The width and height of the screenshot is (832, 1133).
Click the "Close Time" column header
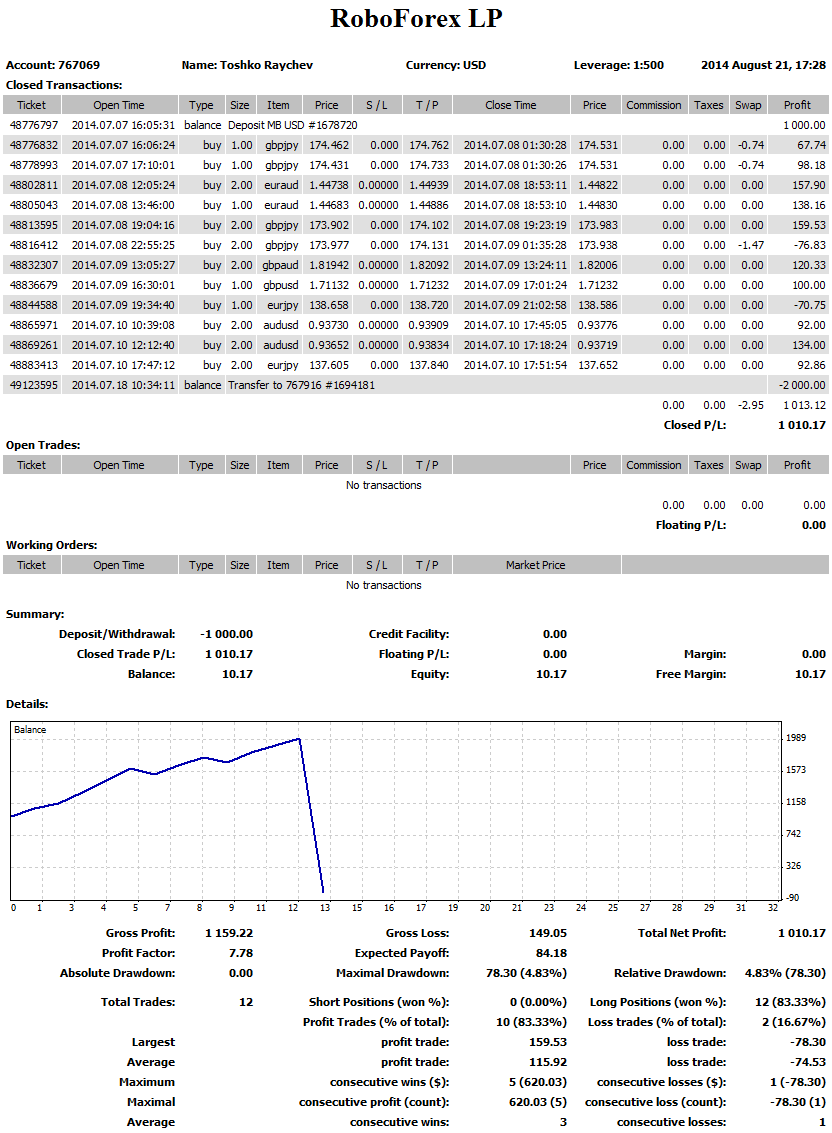[x=510, y=105]
